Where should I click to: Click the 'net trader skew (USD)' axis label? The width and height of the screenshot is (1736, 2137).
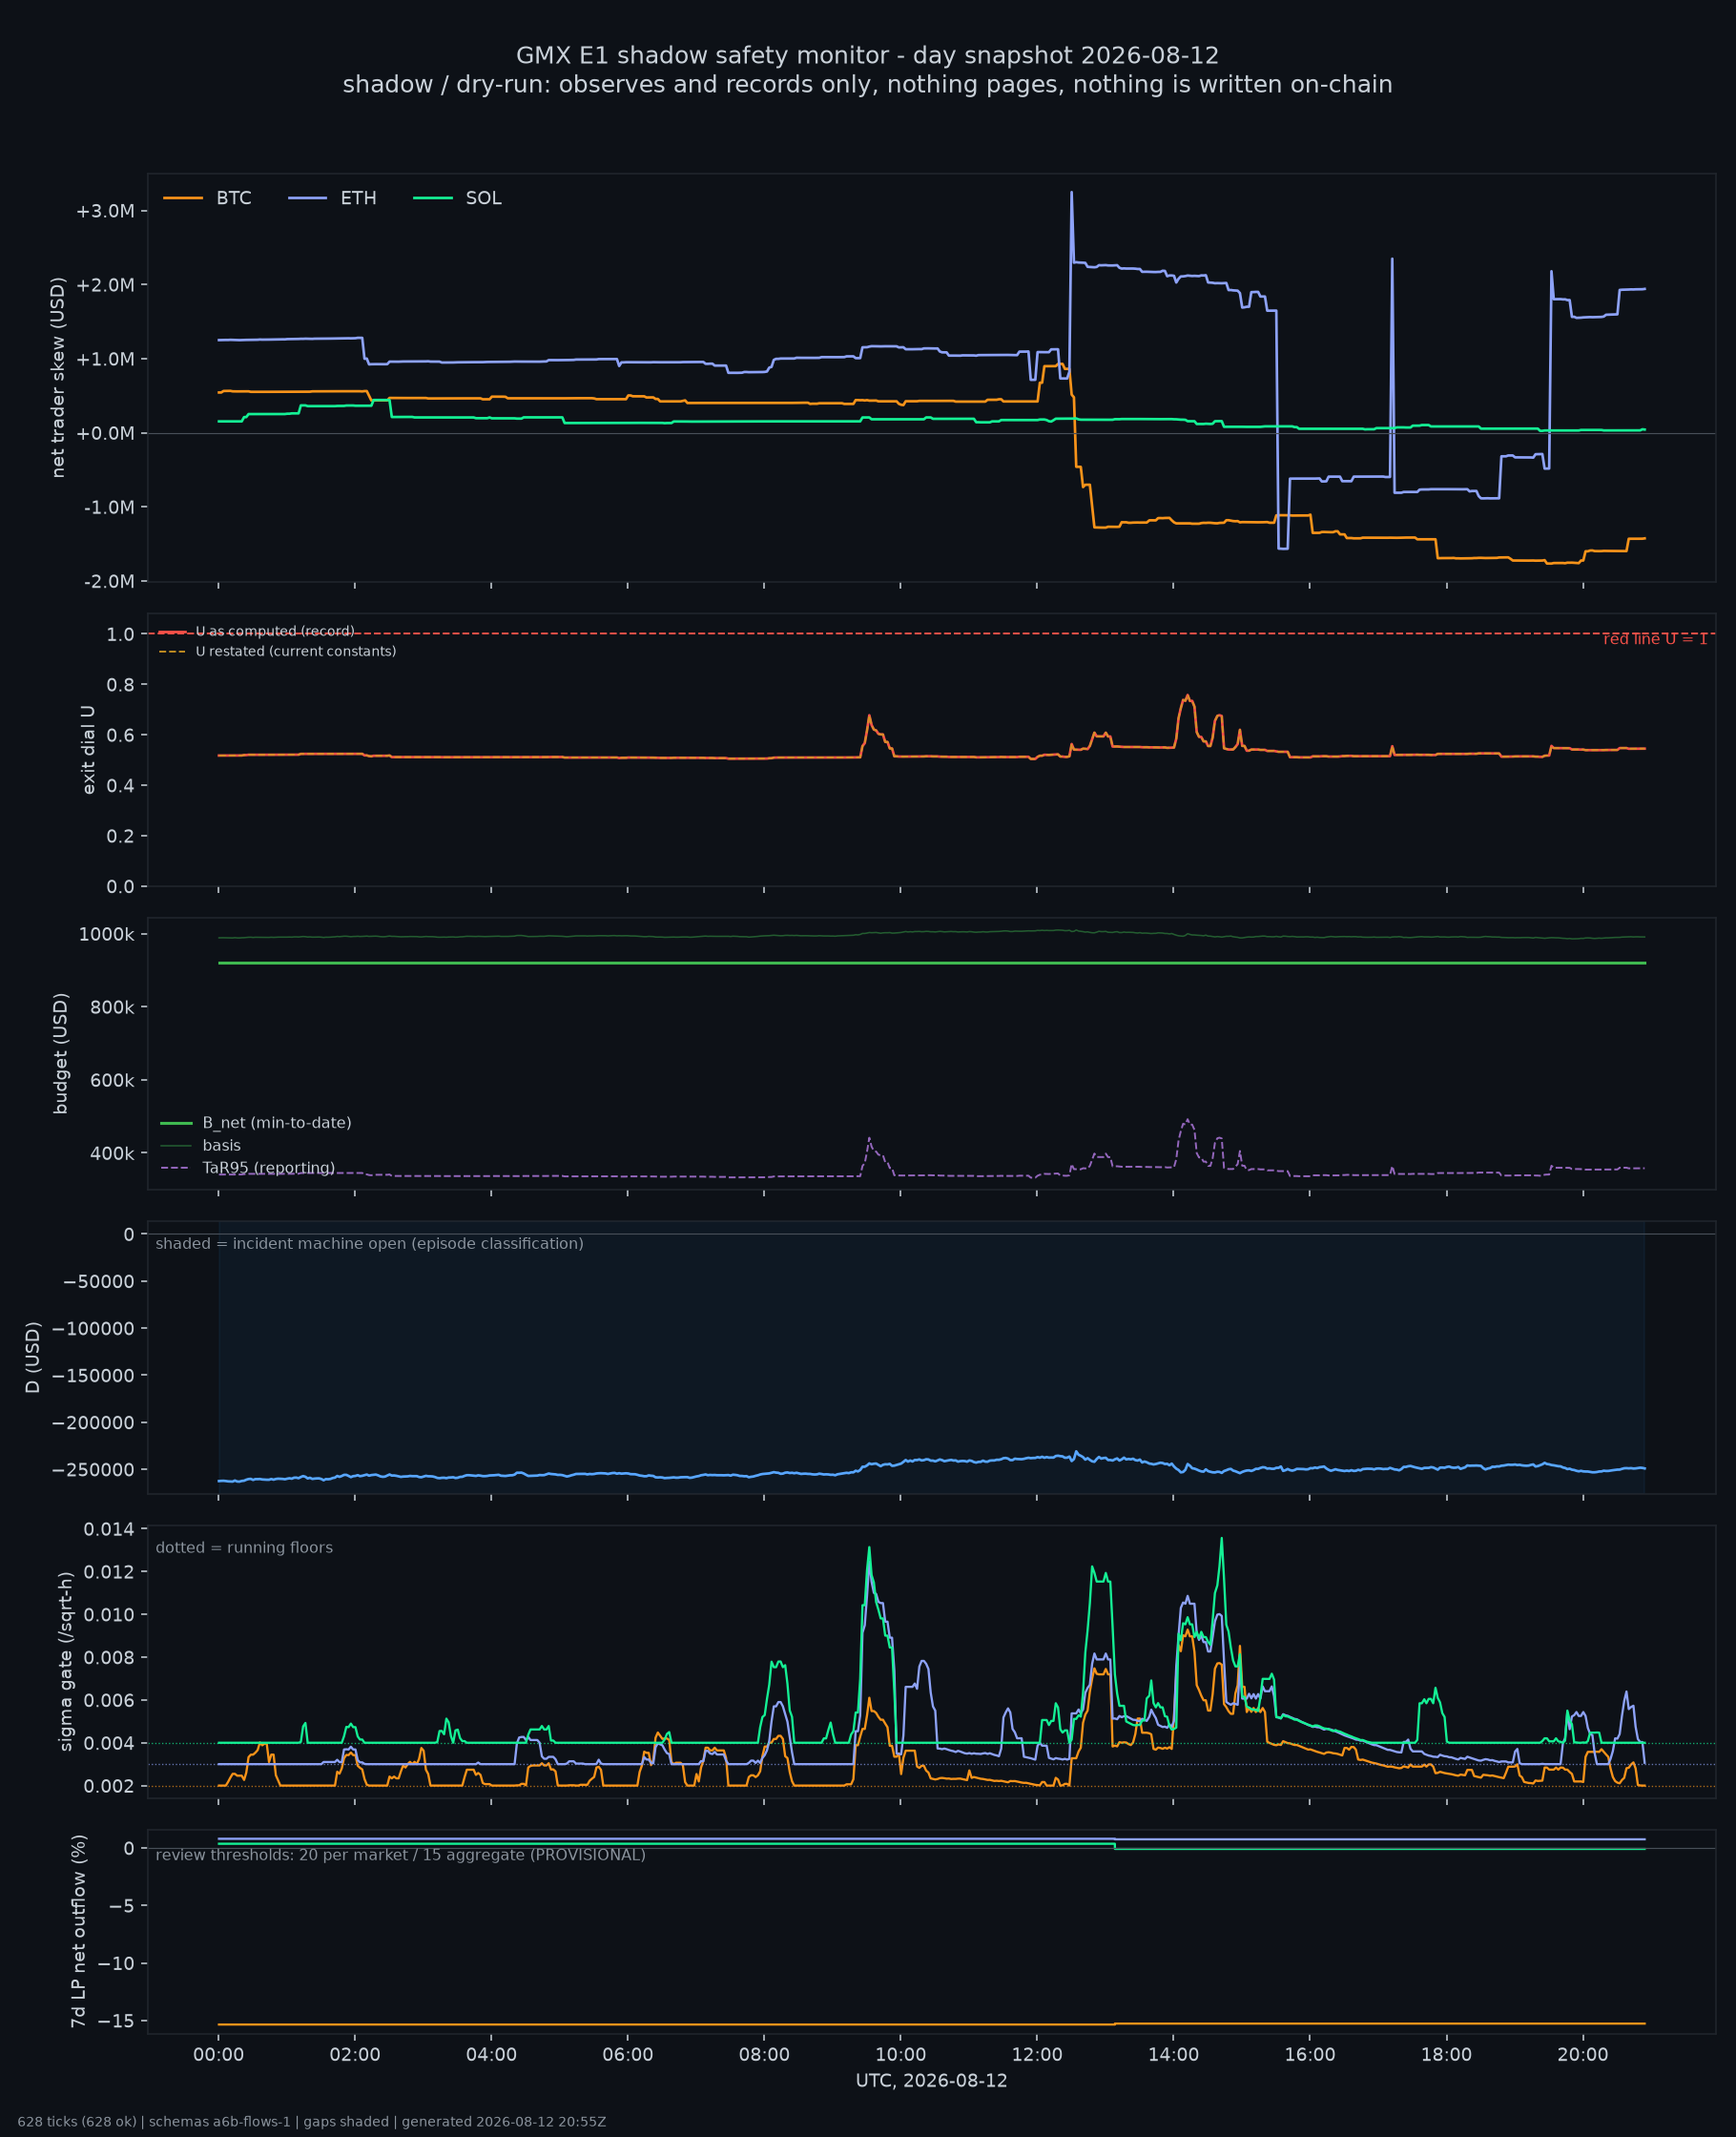58,377
